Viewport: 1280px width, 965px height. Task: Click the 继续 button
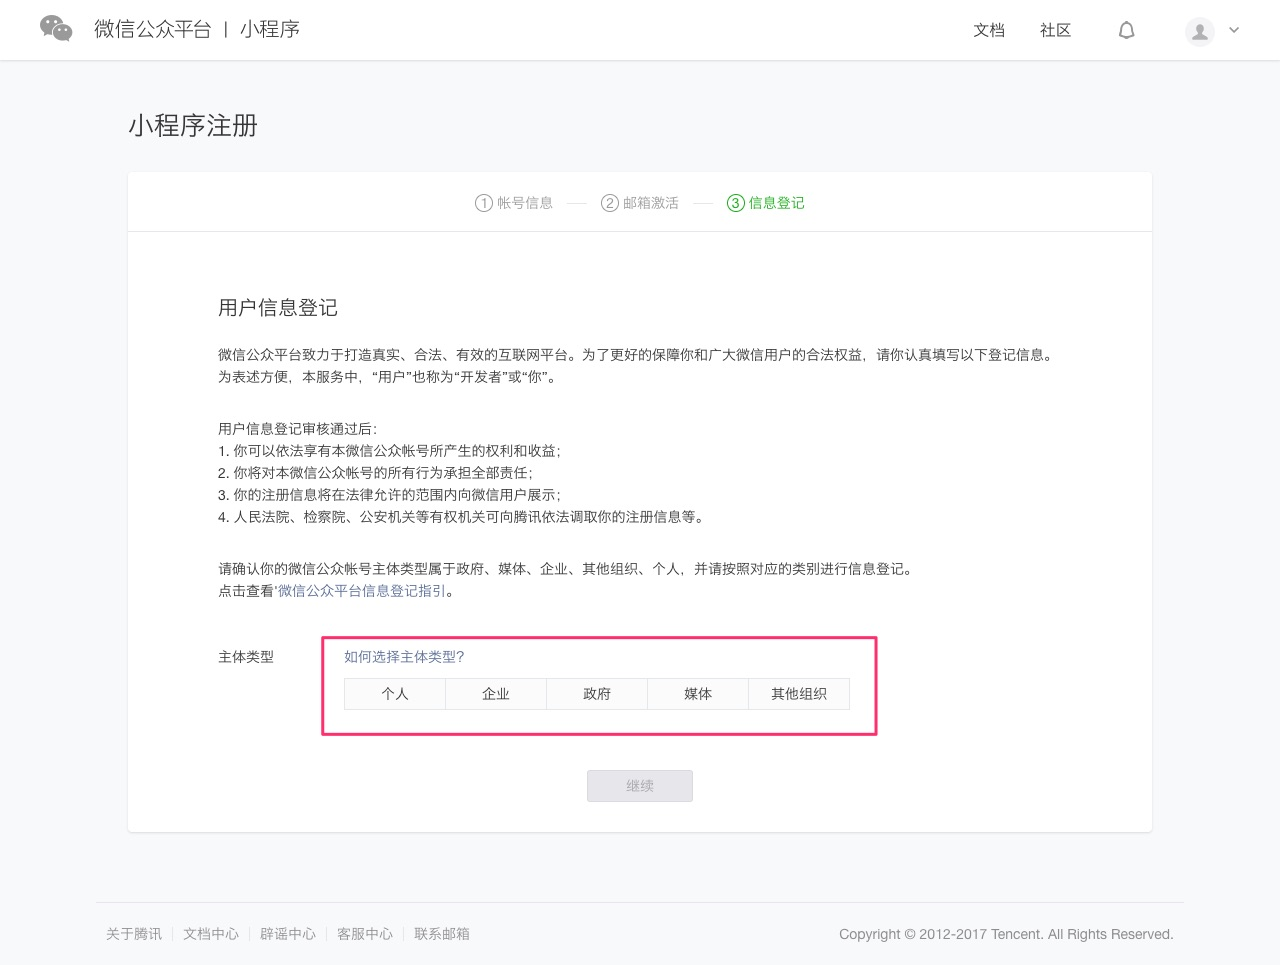(x=639, y=786)
